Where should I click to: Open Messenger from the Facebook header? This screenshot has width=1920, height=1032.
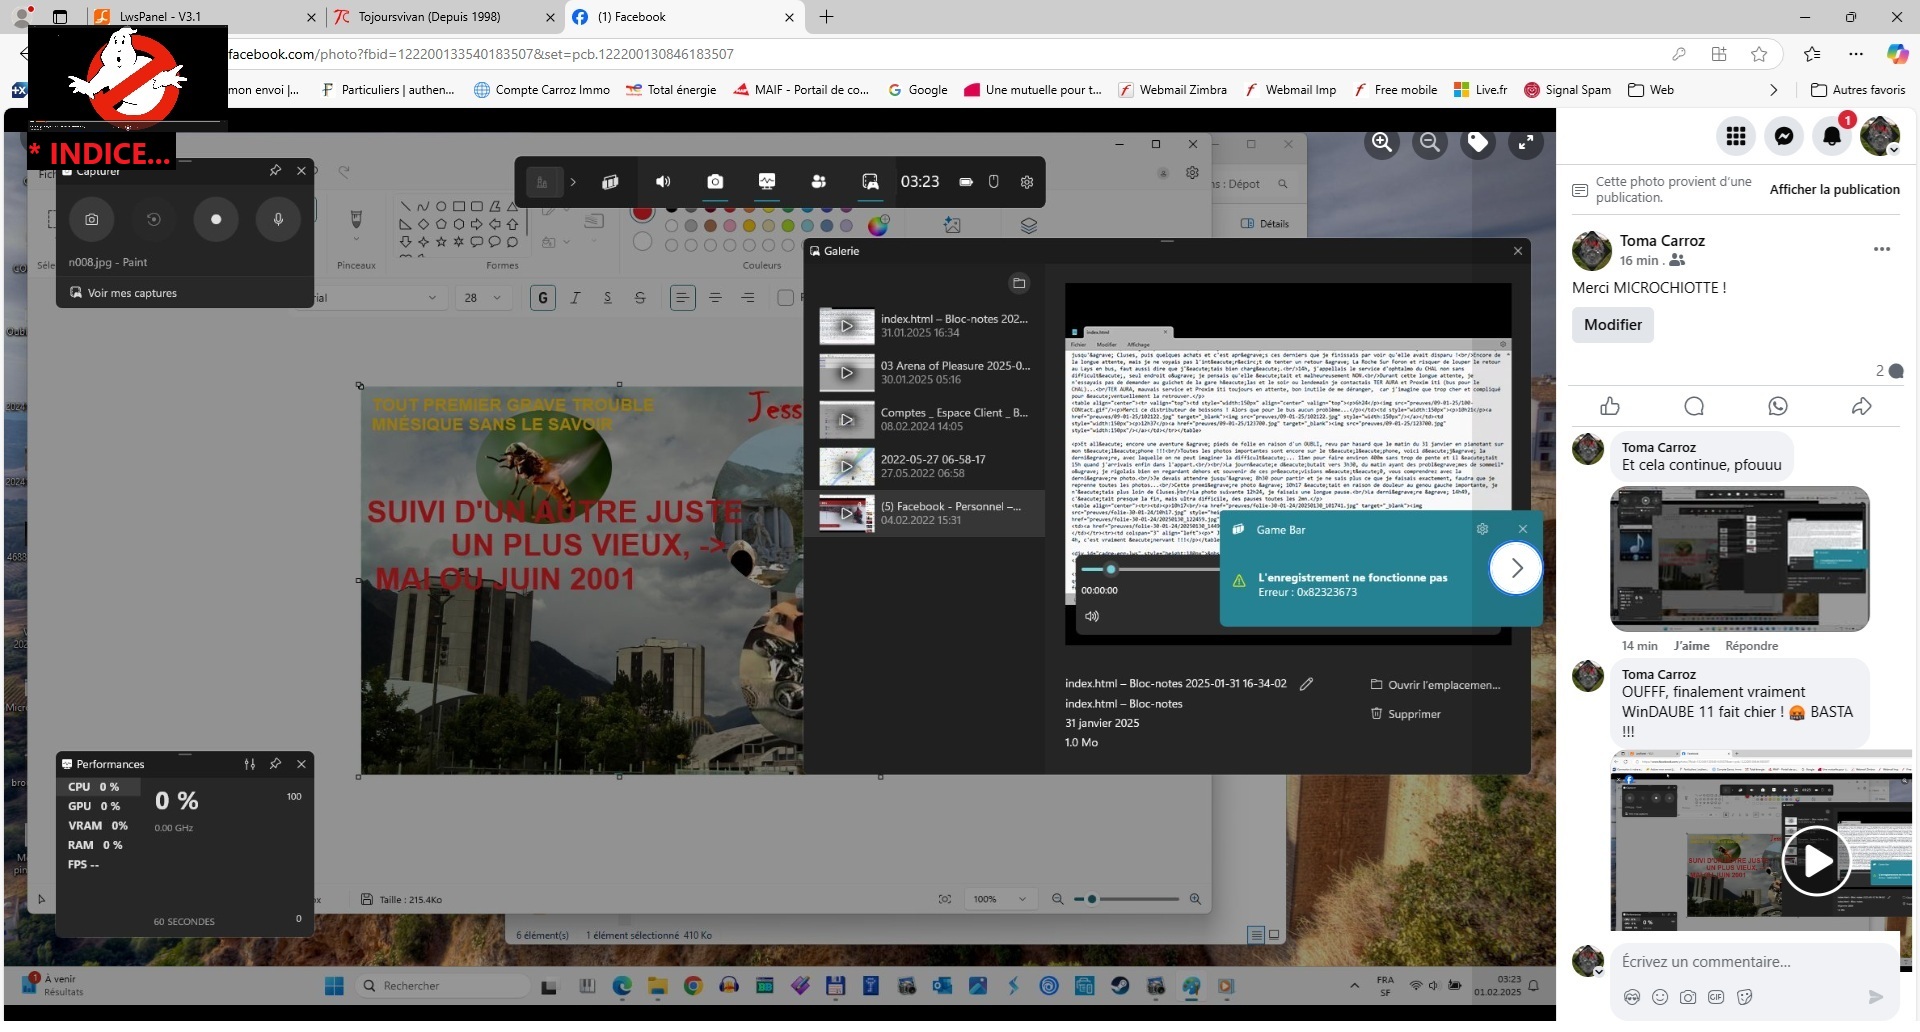point(1783,136)
